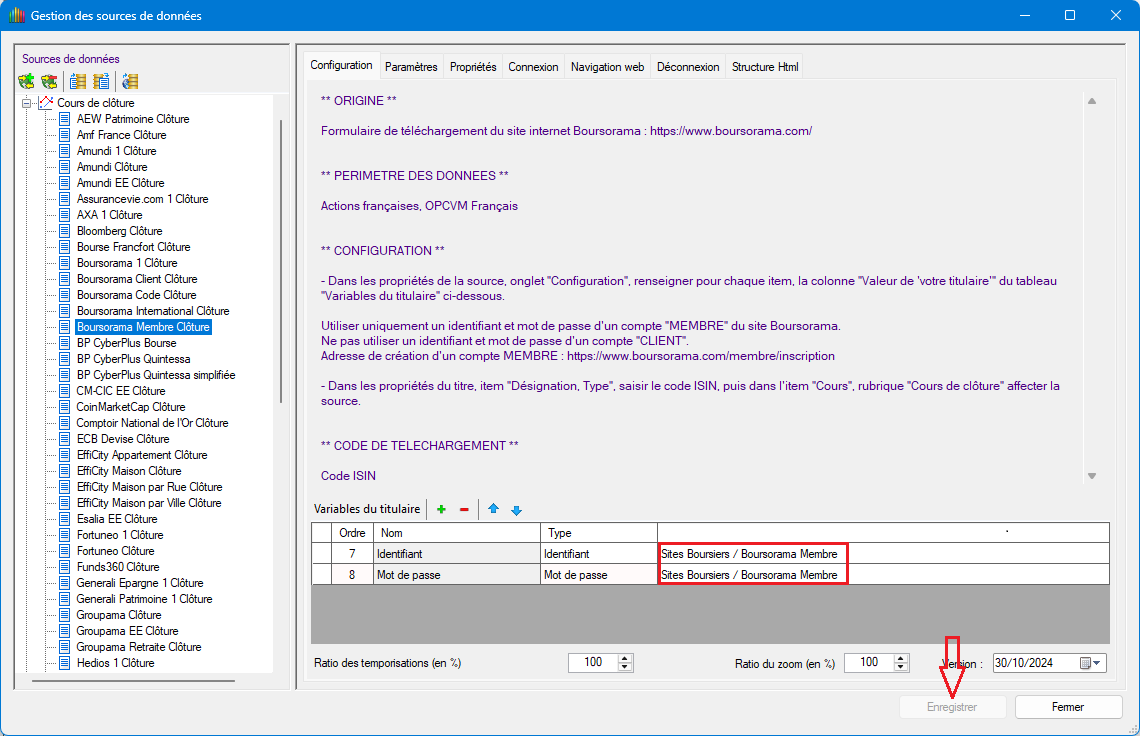Open the Version date picker dropdown
Screen dimensions: 1140x736
1098,663
